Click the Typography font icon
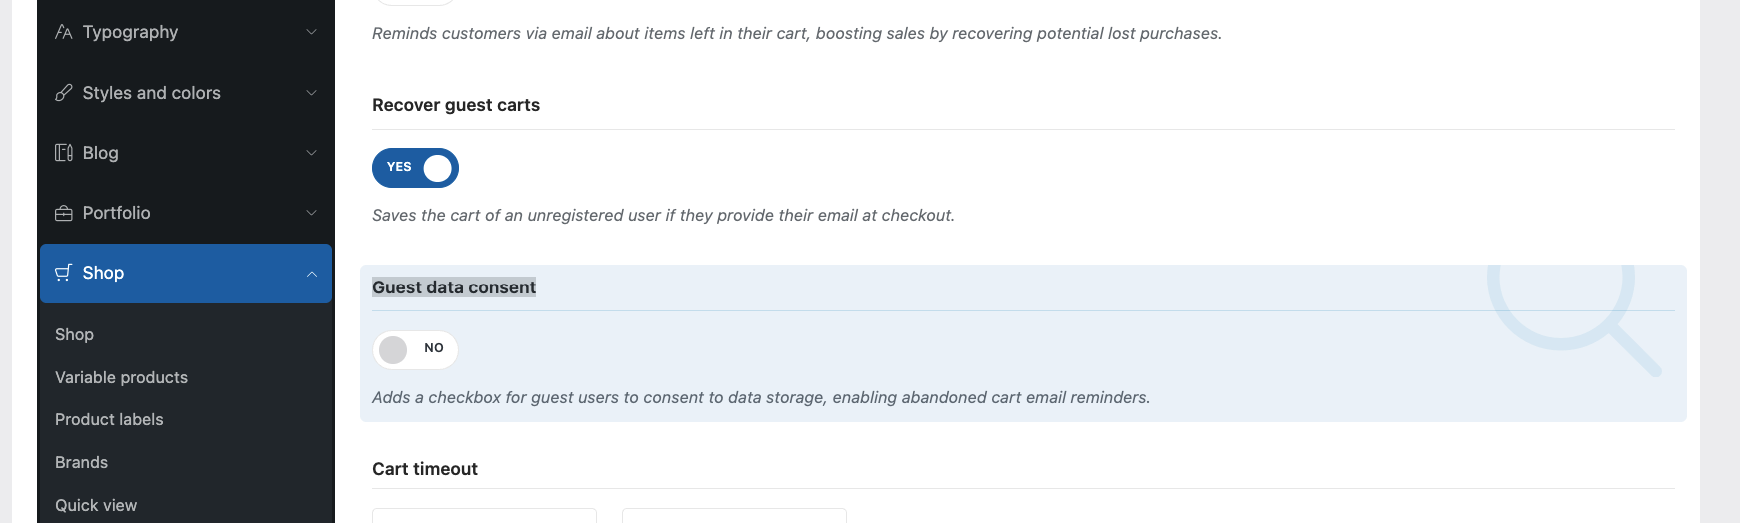Viewport: 1740px width, 523px height. [64, 32]
